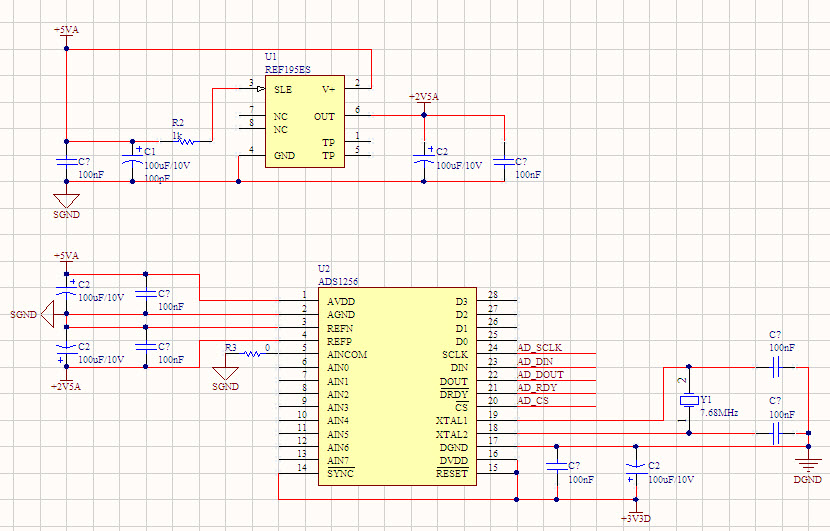Screen dimensions: 830x531
Task: Click the SYNC pin label
Action: (x=340, y=474)
